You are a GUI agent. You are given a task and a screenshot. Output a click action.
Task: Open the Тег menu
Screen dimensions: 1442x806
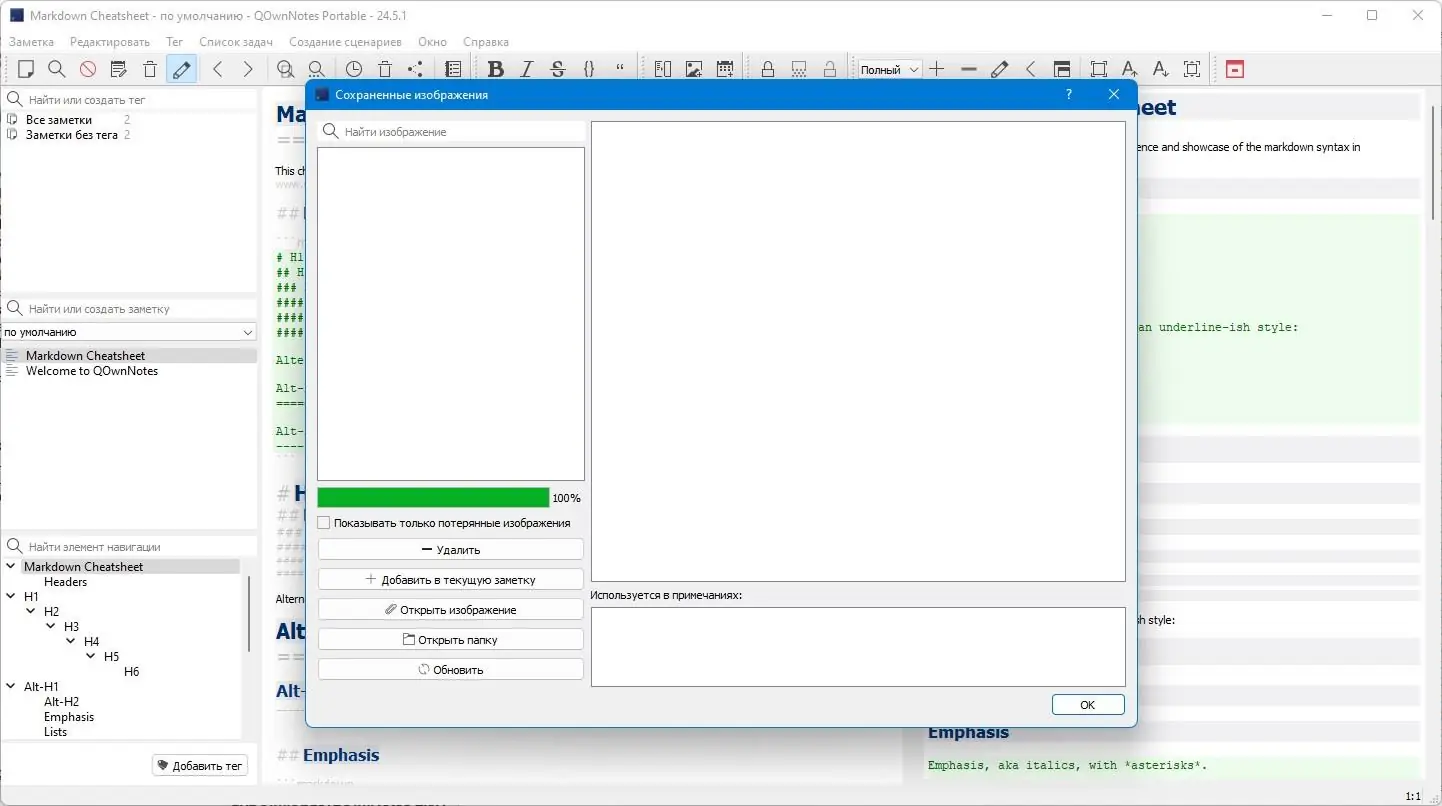pyautogui.click(x=174, y=42)
